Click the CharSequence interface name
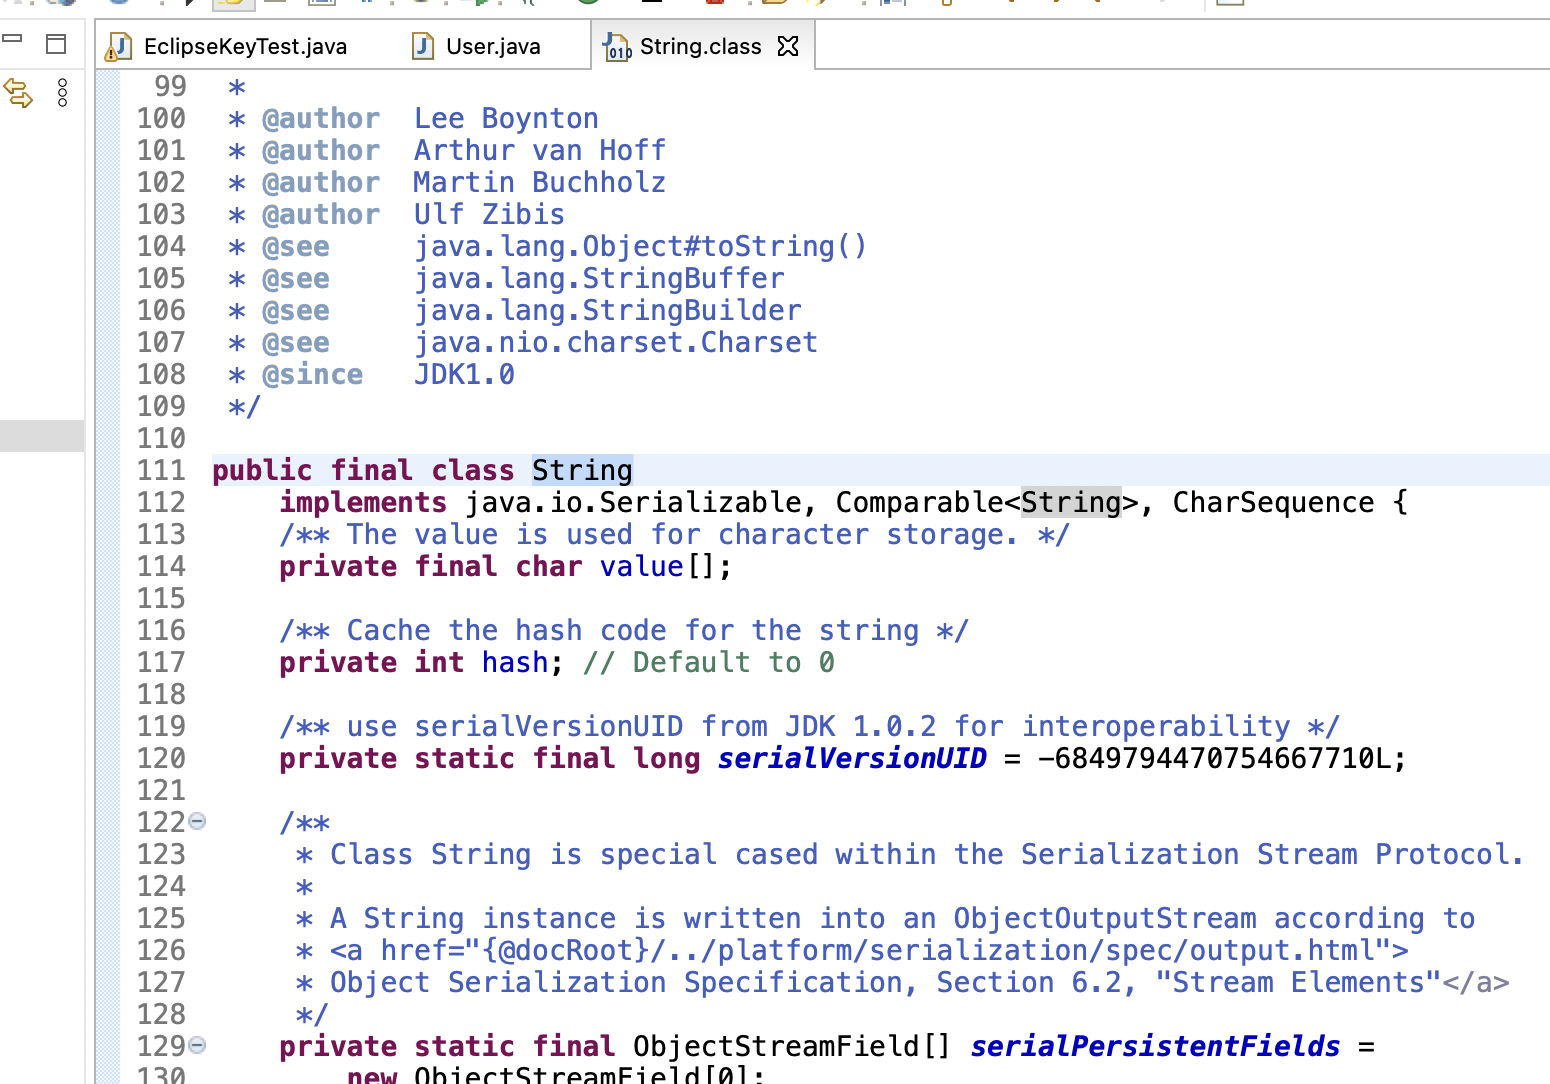 (1272, 503)
